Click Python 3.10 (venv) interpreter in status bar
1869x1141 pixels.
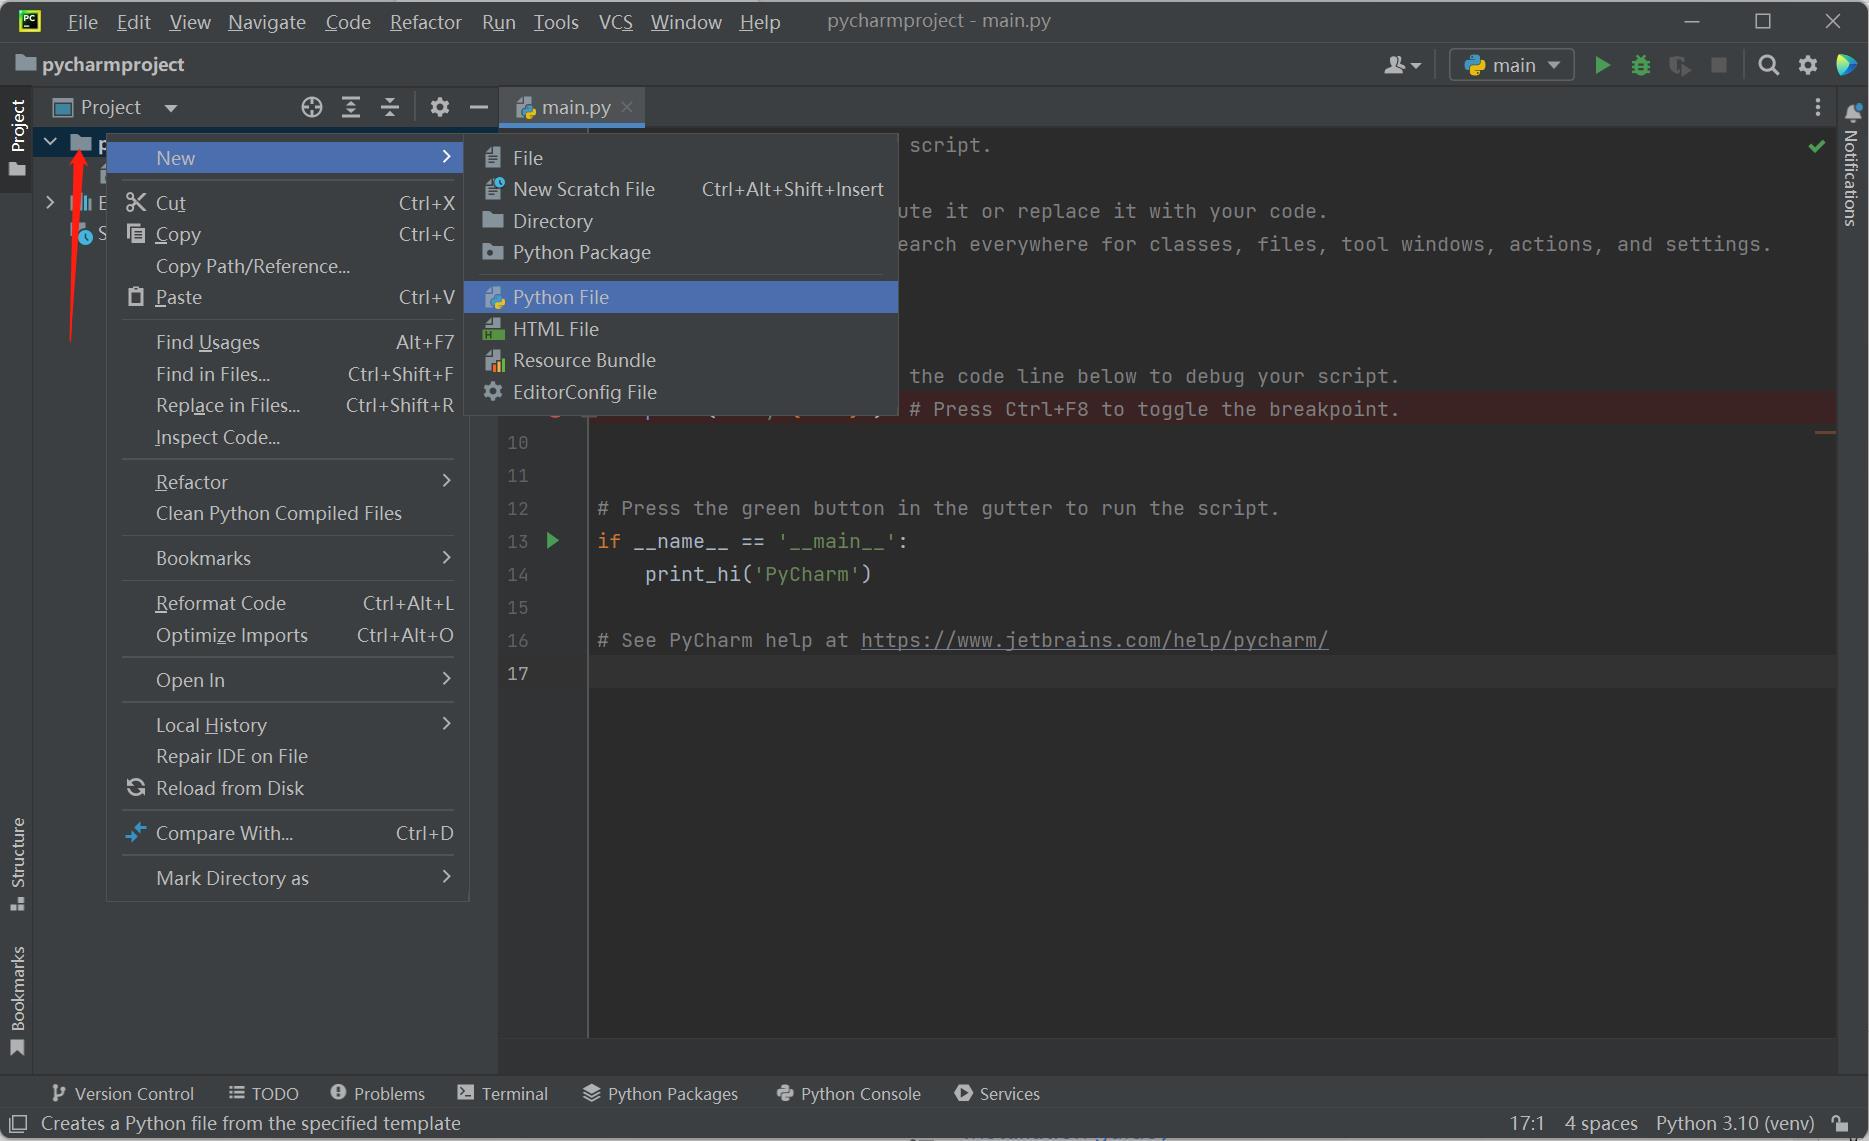tap(1734, 1123)
